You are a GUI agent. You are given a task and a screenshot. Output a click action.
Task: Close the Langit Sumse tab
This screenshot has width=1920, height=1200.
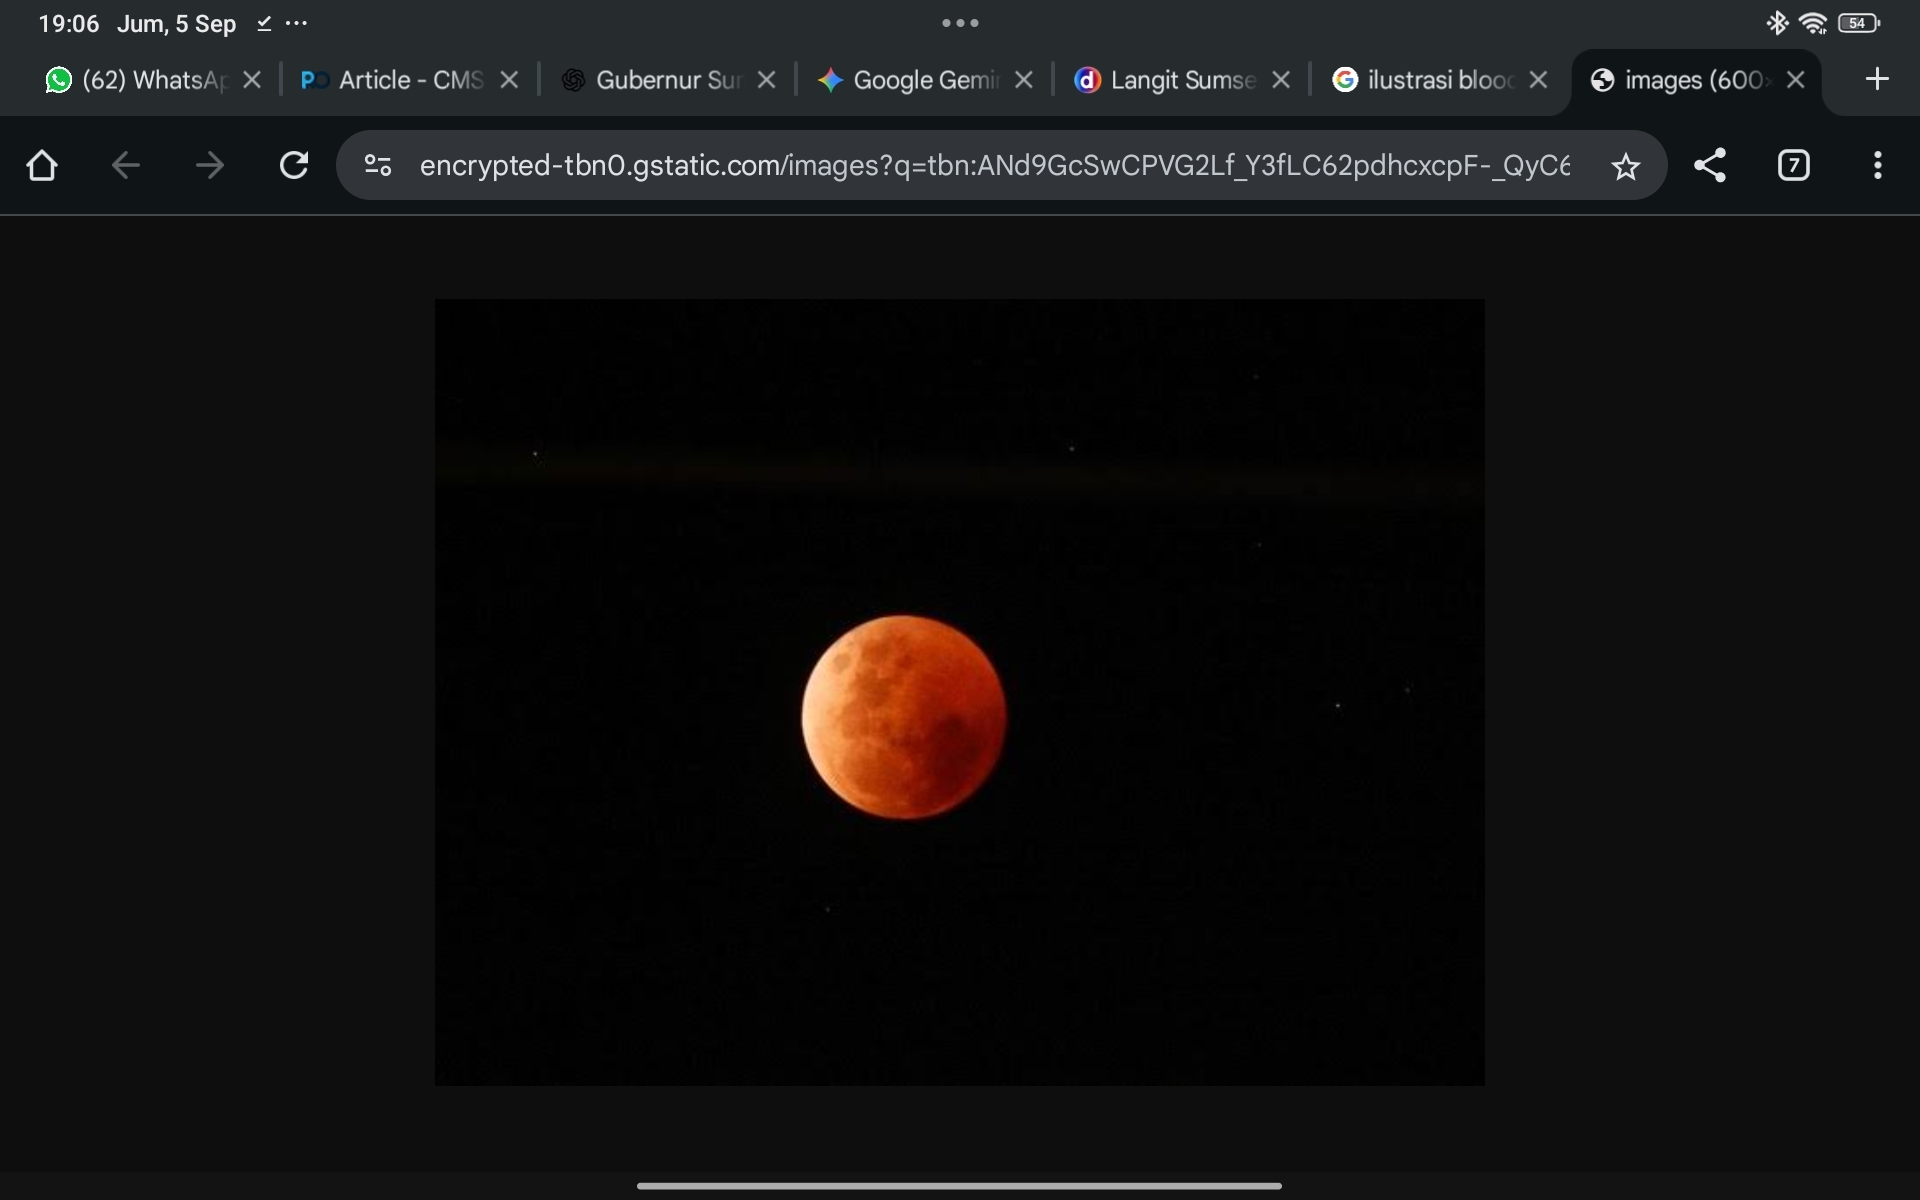coord(1282,80)
